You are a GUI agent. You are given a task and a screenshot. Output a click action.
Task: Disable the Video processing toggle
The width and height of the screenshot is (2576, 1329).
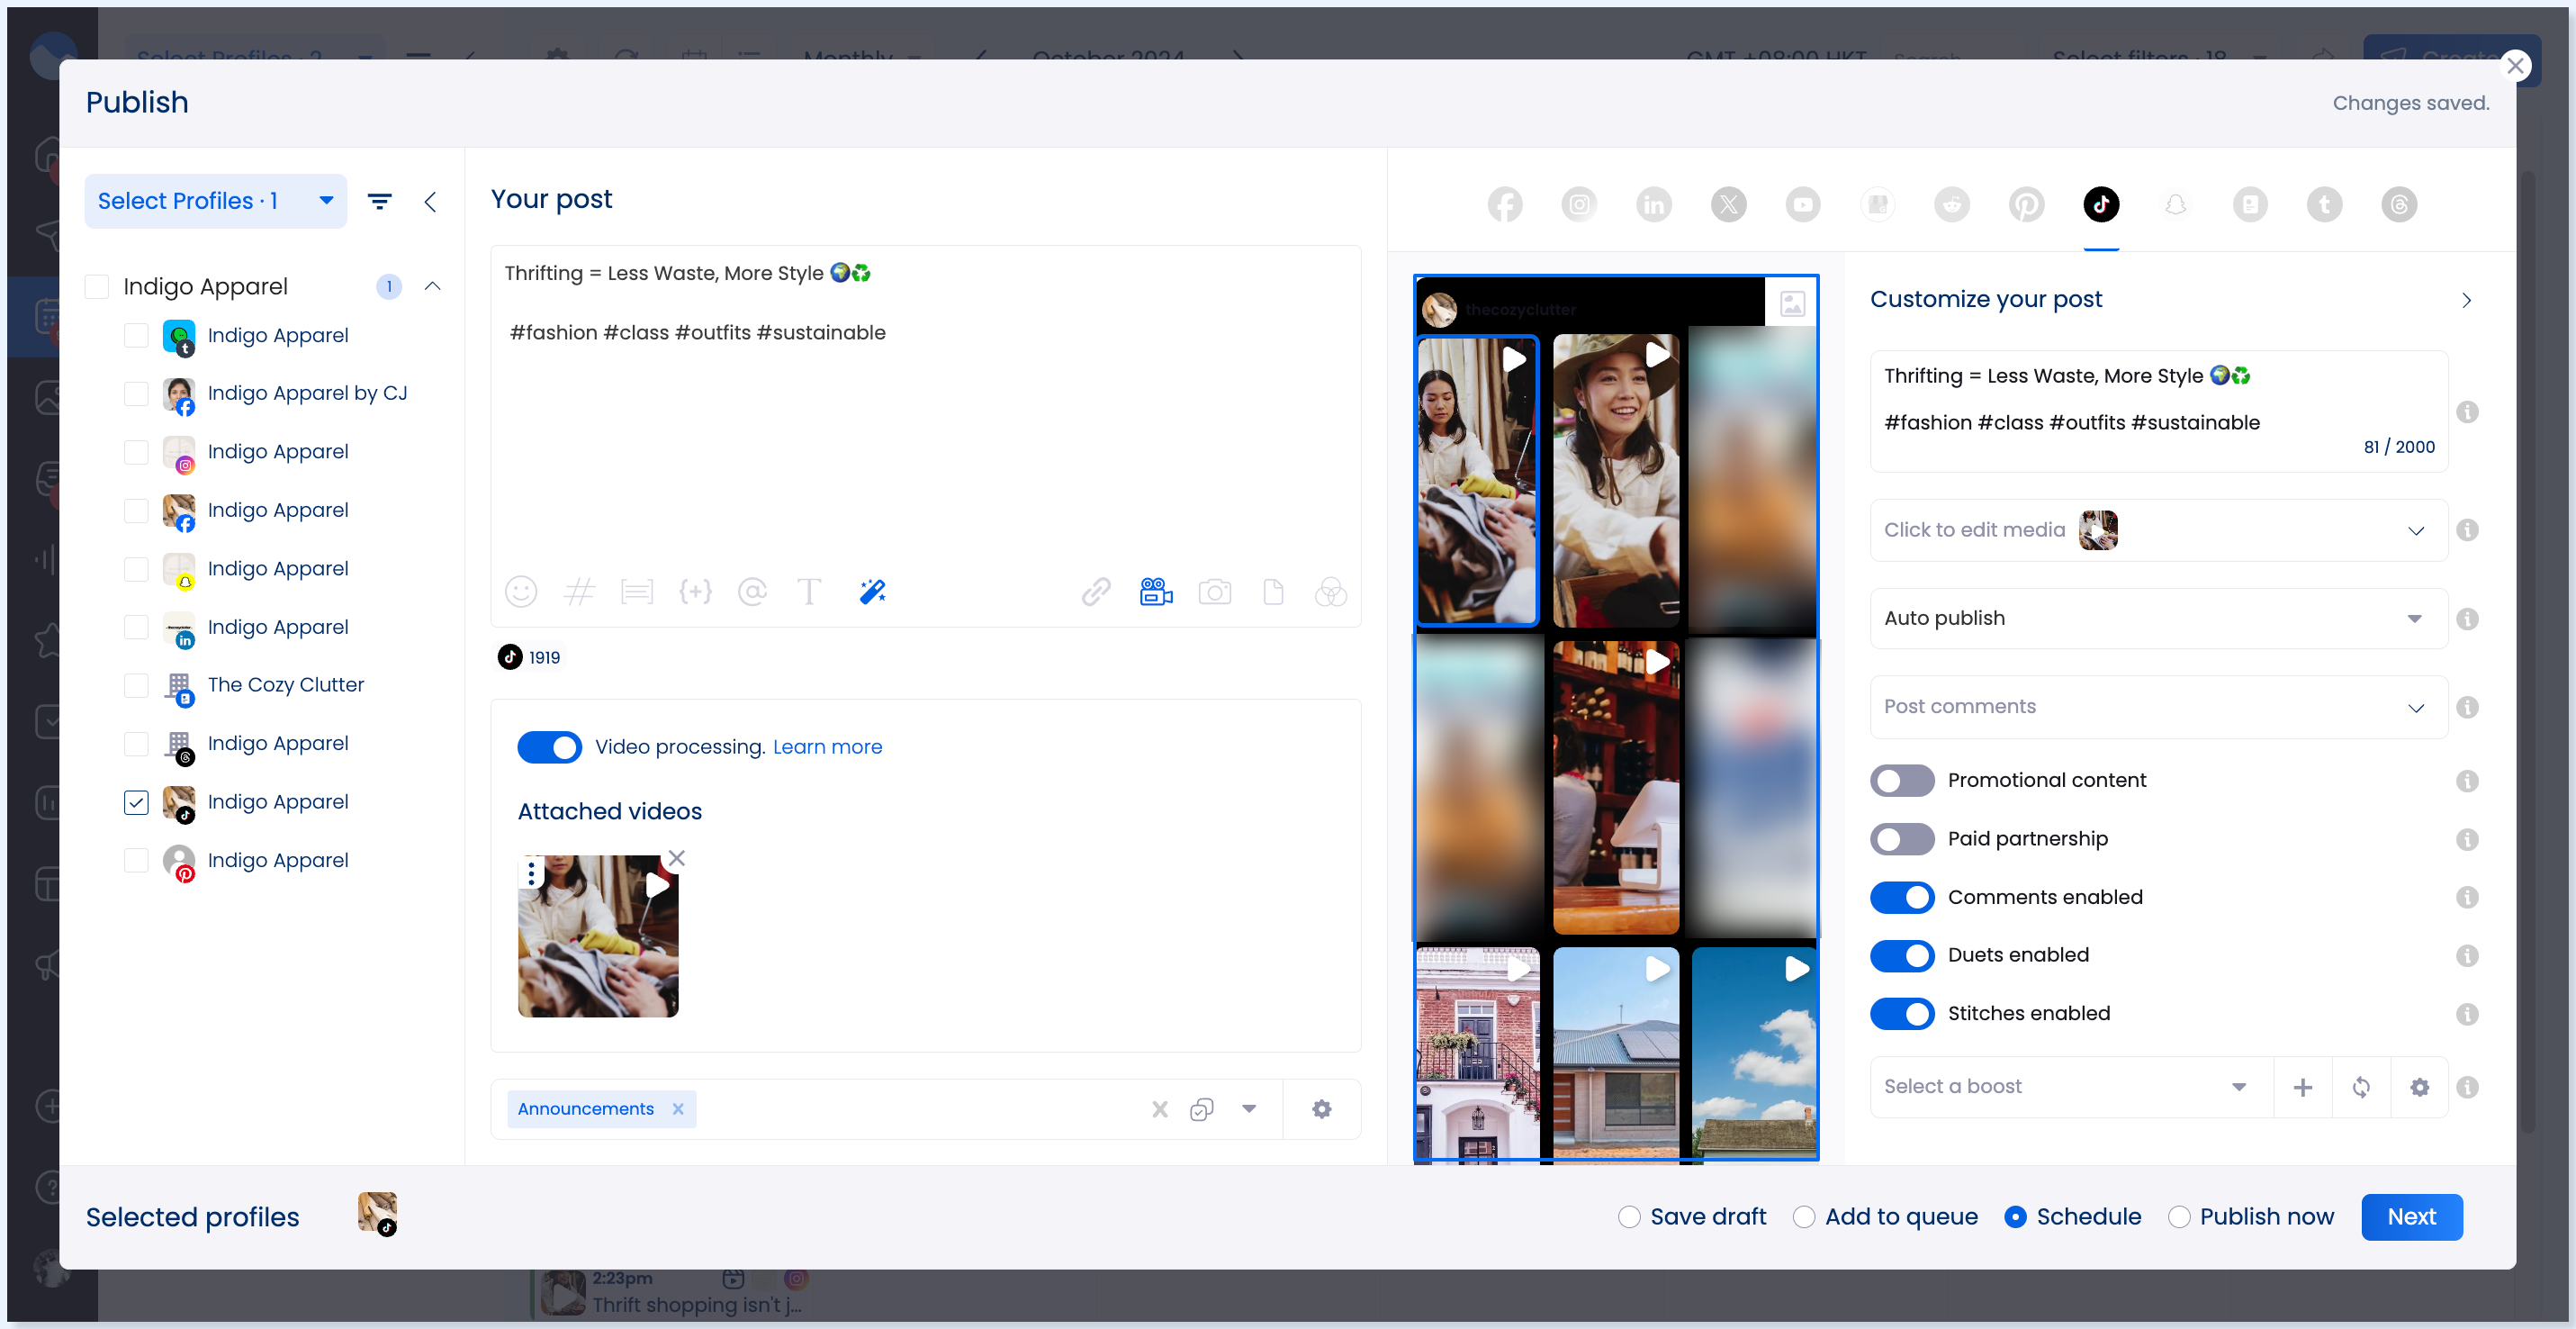point(549,747)
